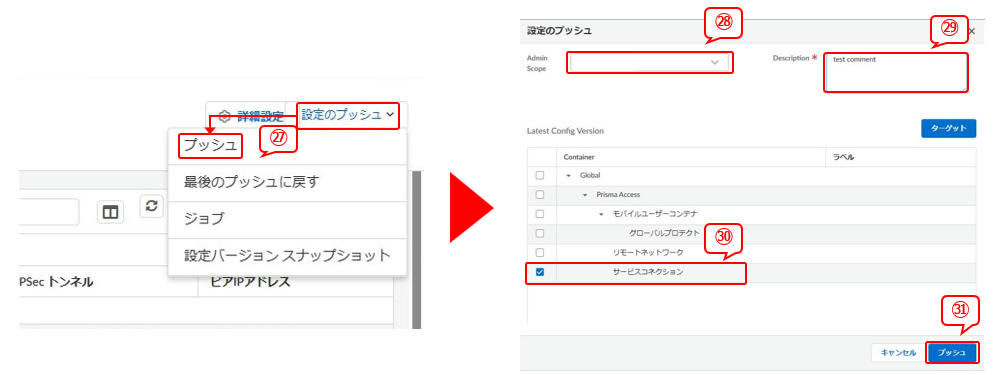Check the Prisma Access checkbox
This screenshot has height=375, width=994.
(540, 194)
